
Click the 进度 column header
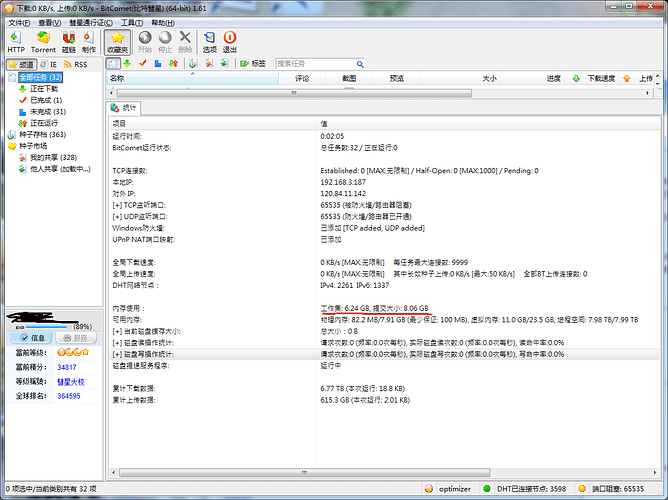tap(533, 78)
